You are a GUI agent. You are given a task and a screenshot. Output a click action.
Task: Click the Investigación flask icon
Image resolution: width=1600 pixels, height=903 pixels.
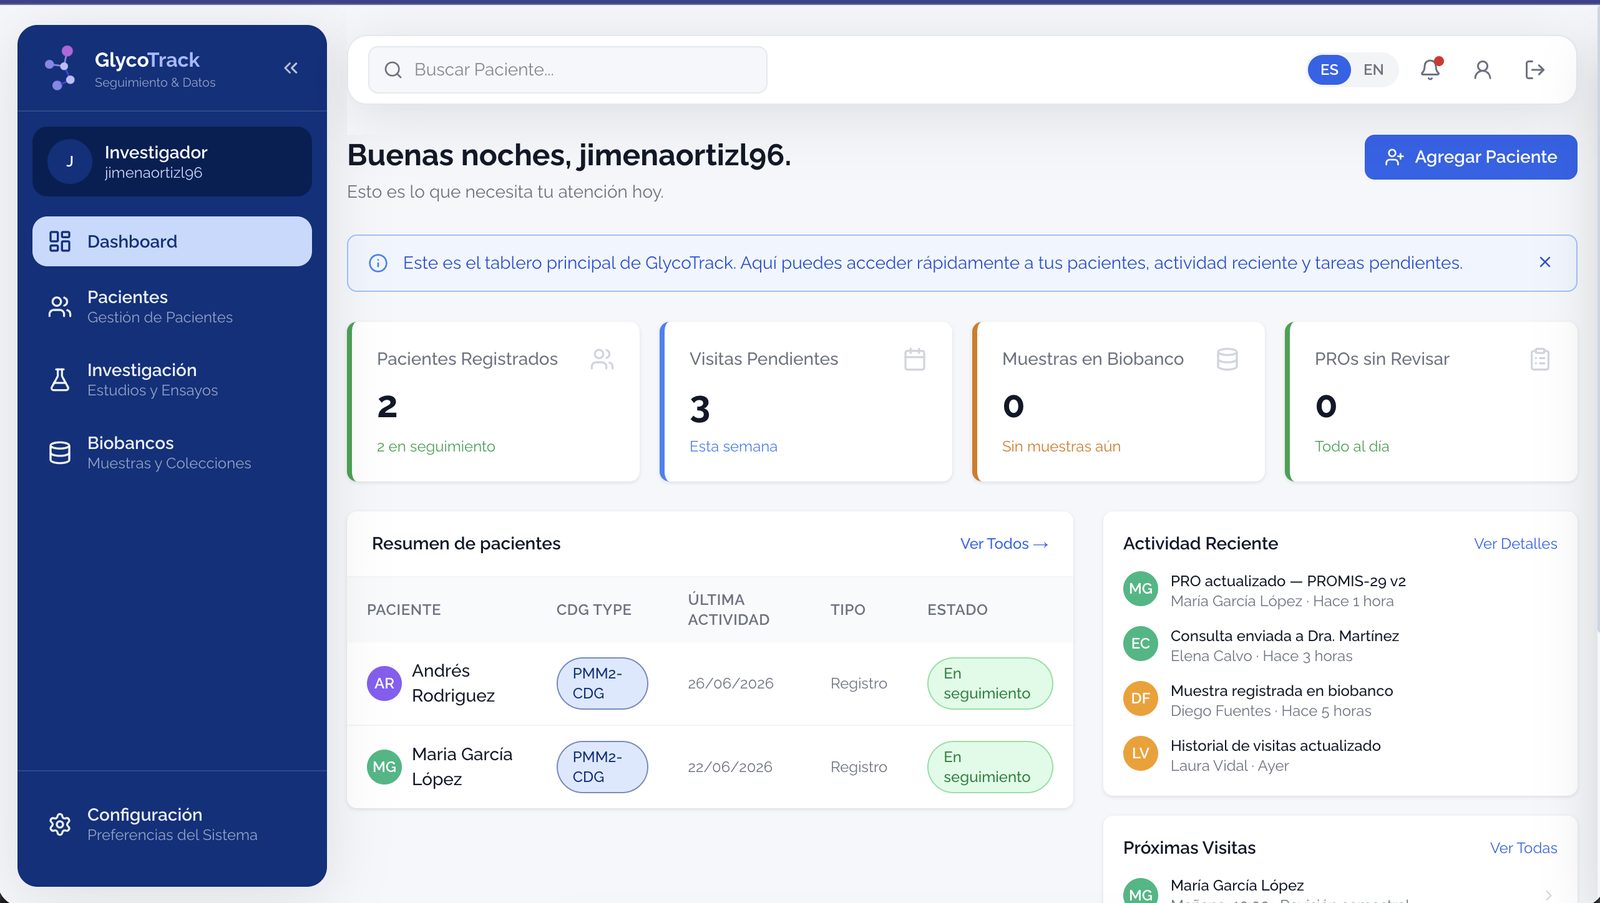point(60,380)
